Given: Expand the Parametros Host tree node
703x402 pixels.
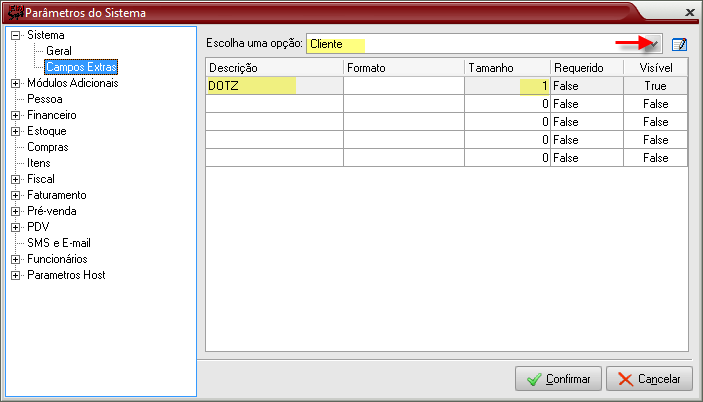Looking at the screenshot, I should pyautogui.click(x=15, y=275).
